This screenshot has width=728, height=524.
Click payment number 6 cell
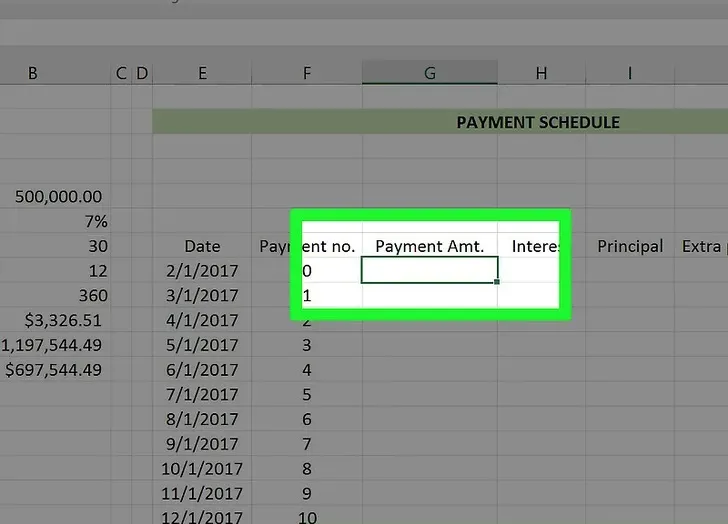click(307, 419)
